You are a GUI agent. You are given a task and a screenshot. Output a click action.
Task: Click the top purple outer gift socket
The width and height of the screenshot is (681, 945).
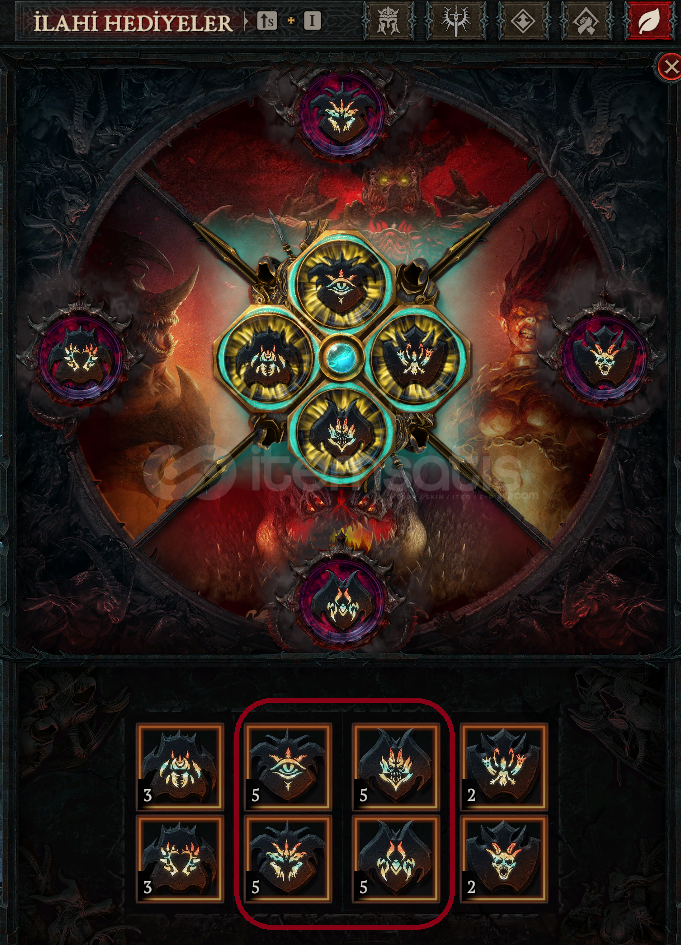pyautogui.click(x=342, y=115)
